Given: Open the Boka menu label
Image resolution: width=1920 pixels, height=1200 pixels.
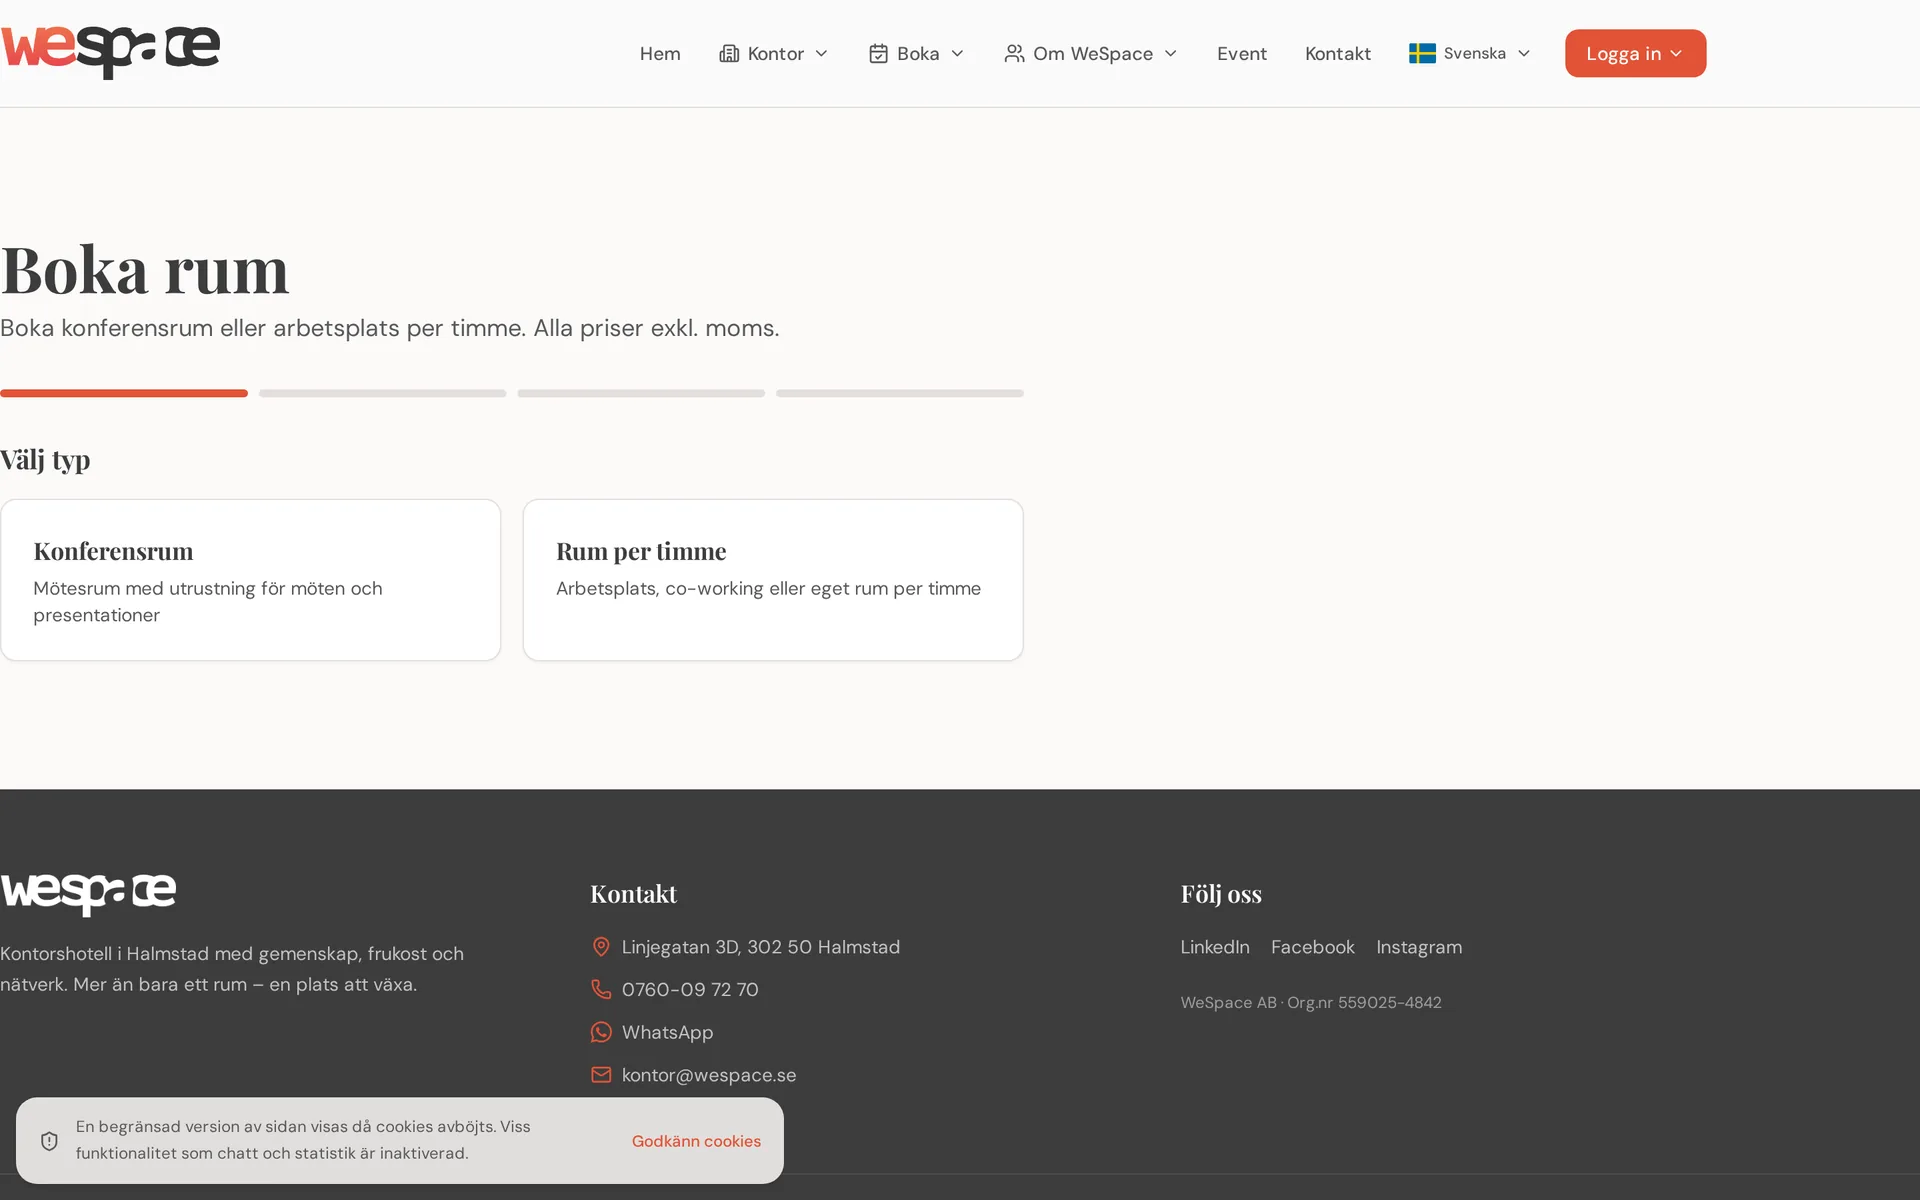Looking at the screenshot, I should coord(918,53).
